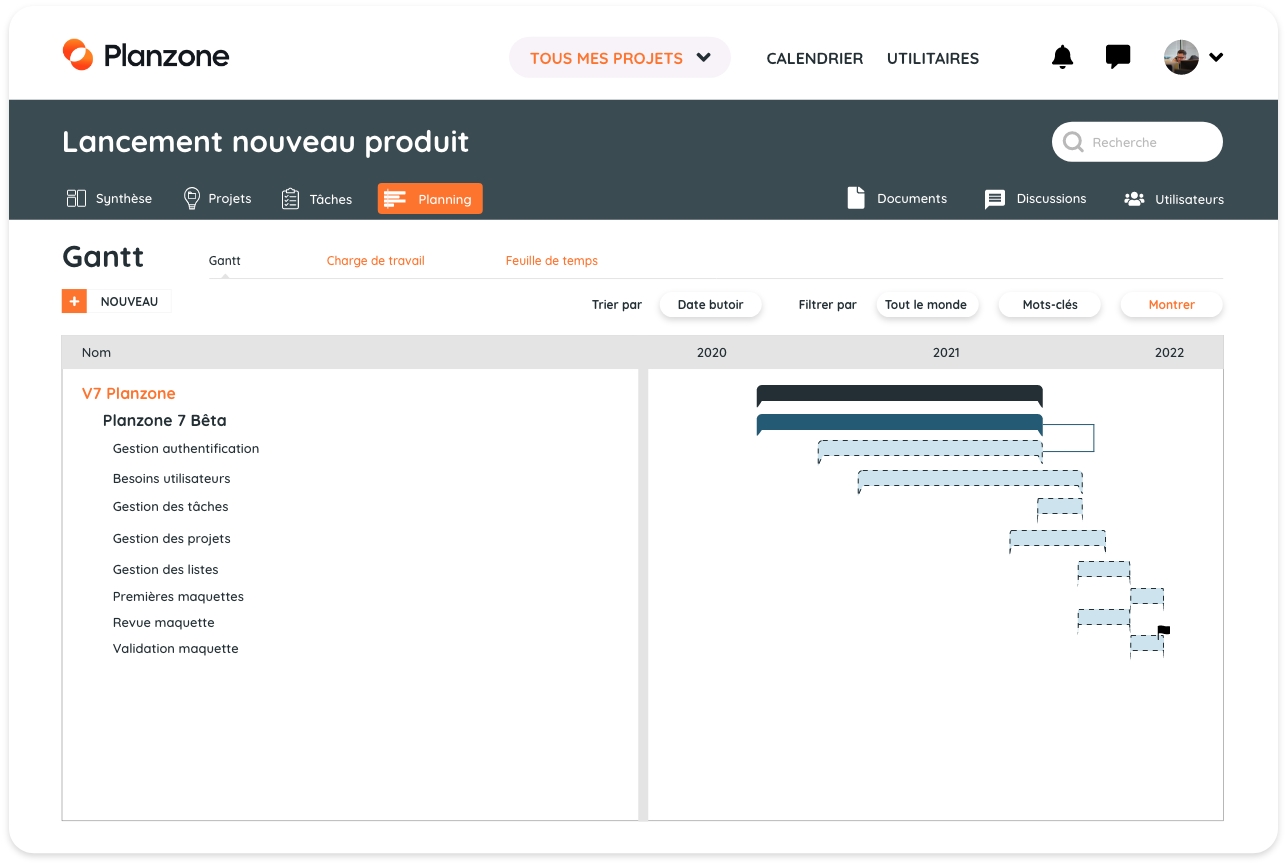Click the Besoins utilisateurs Gantt bar
This screenshot has height=866, width=1287.
pyautogui.click(x=970, y=479)
